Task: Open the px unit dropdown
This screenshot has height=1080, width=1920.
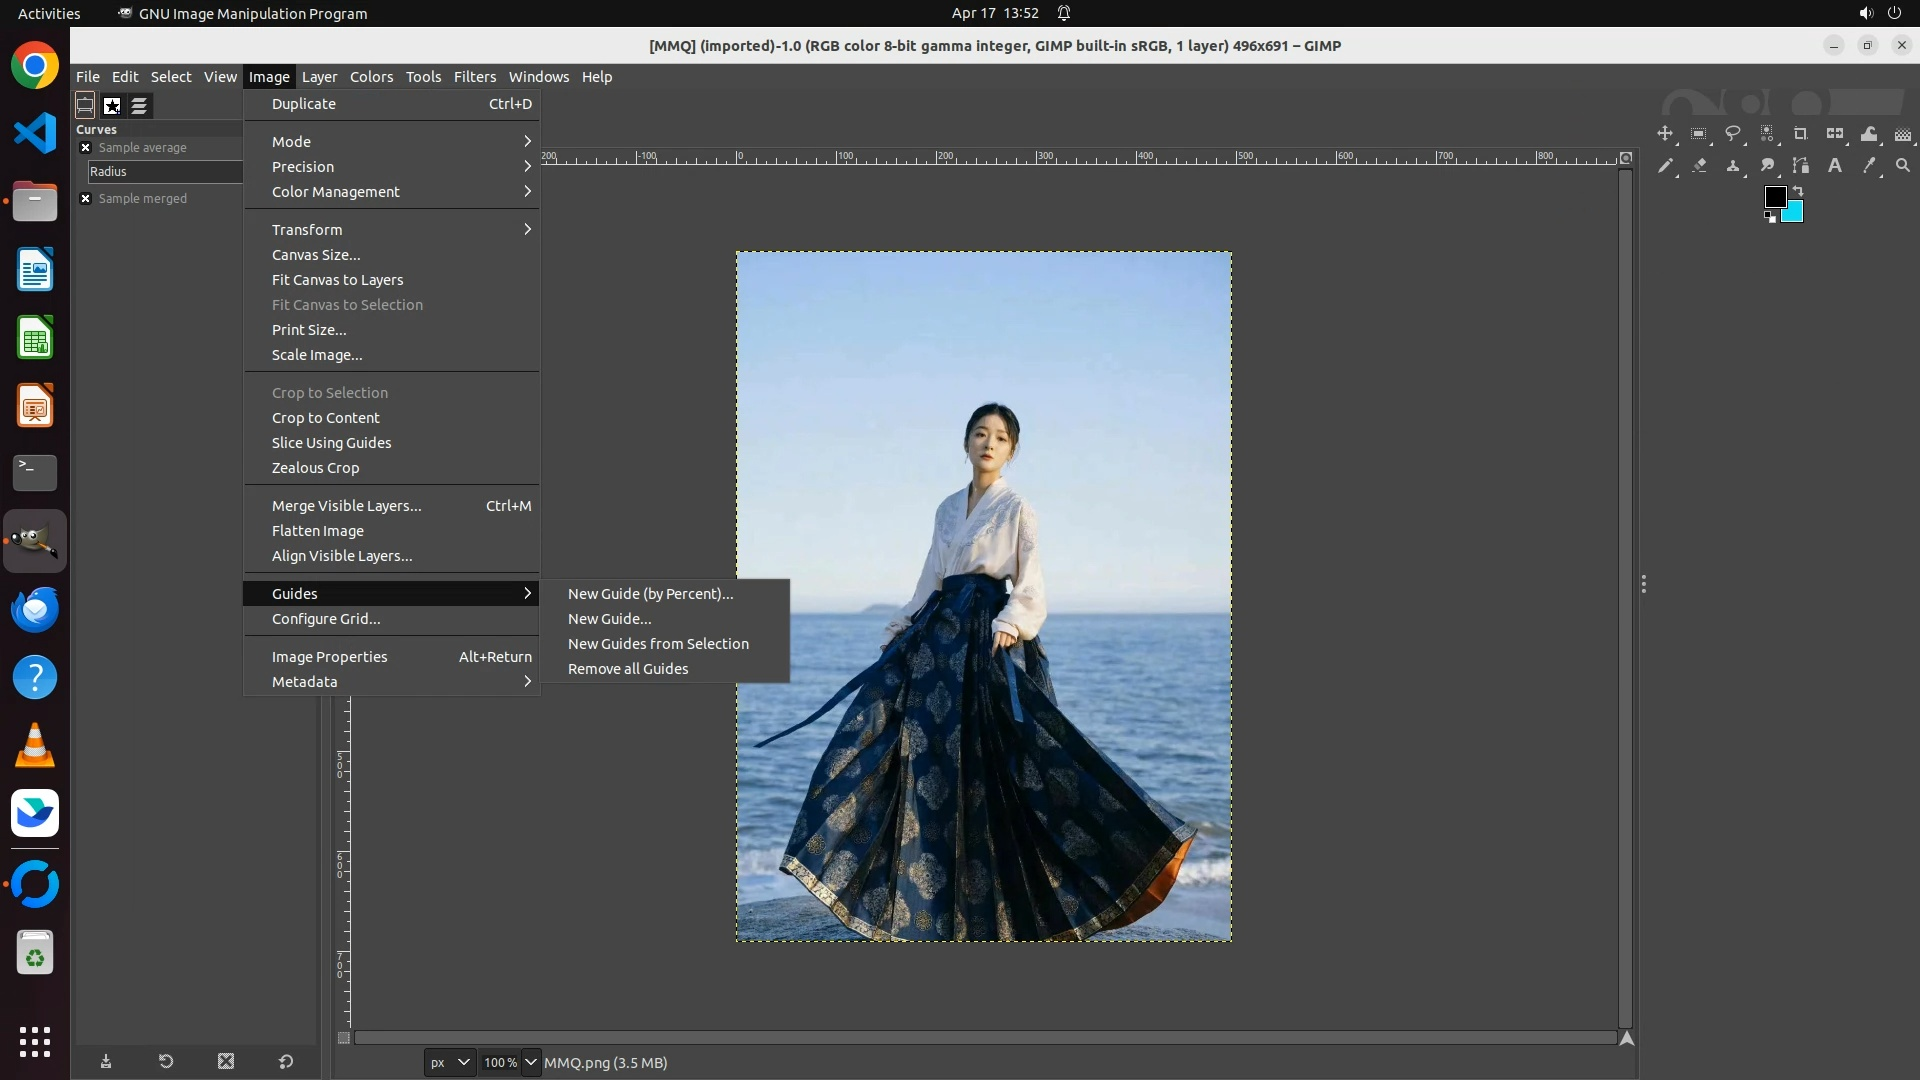Action: pos(449,1063)
